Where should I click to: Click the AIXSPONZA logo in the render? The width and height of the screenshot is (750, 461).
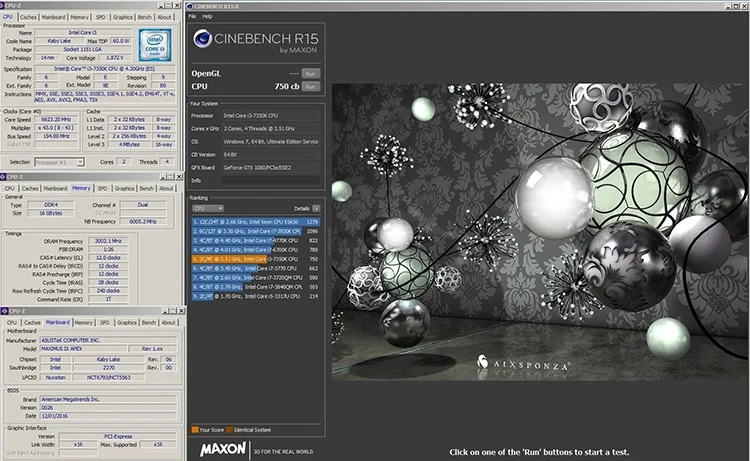pyautogui.click(x=523, y=364)
